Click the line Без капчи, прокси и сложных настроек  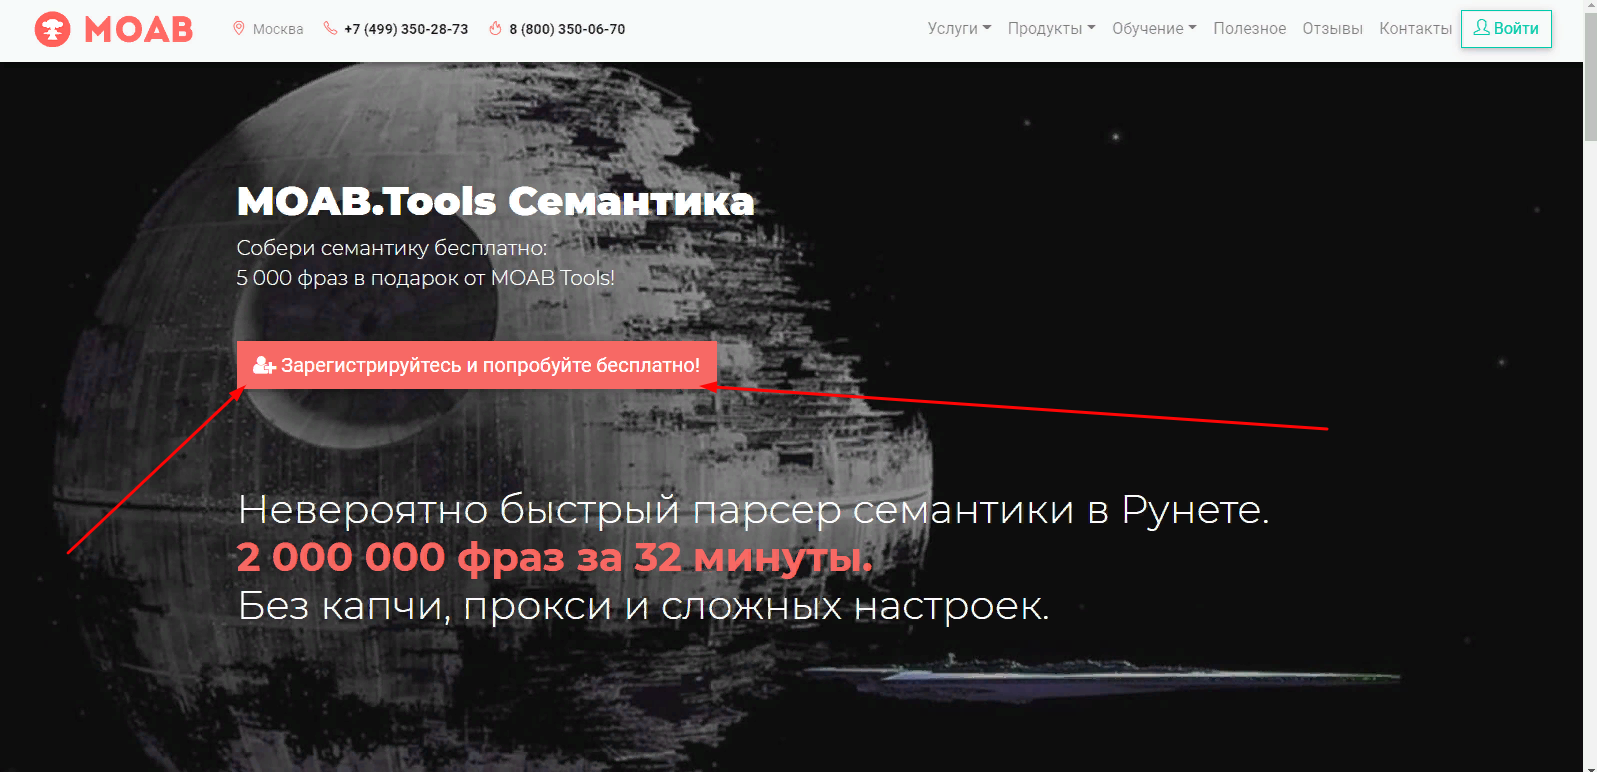tap(643, 606)
